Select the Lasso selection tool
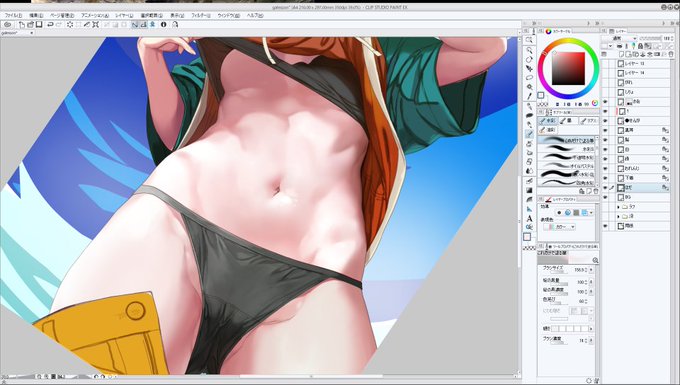 pos(529,78)
